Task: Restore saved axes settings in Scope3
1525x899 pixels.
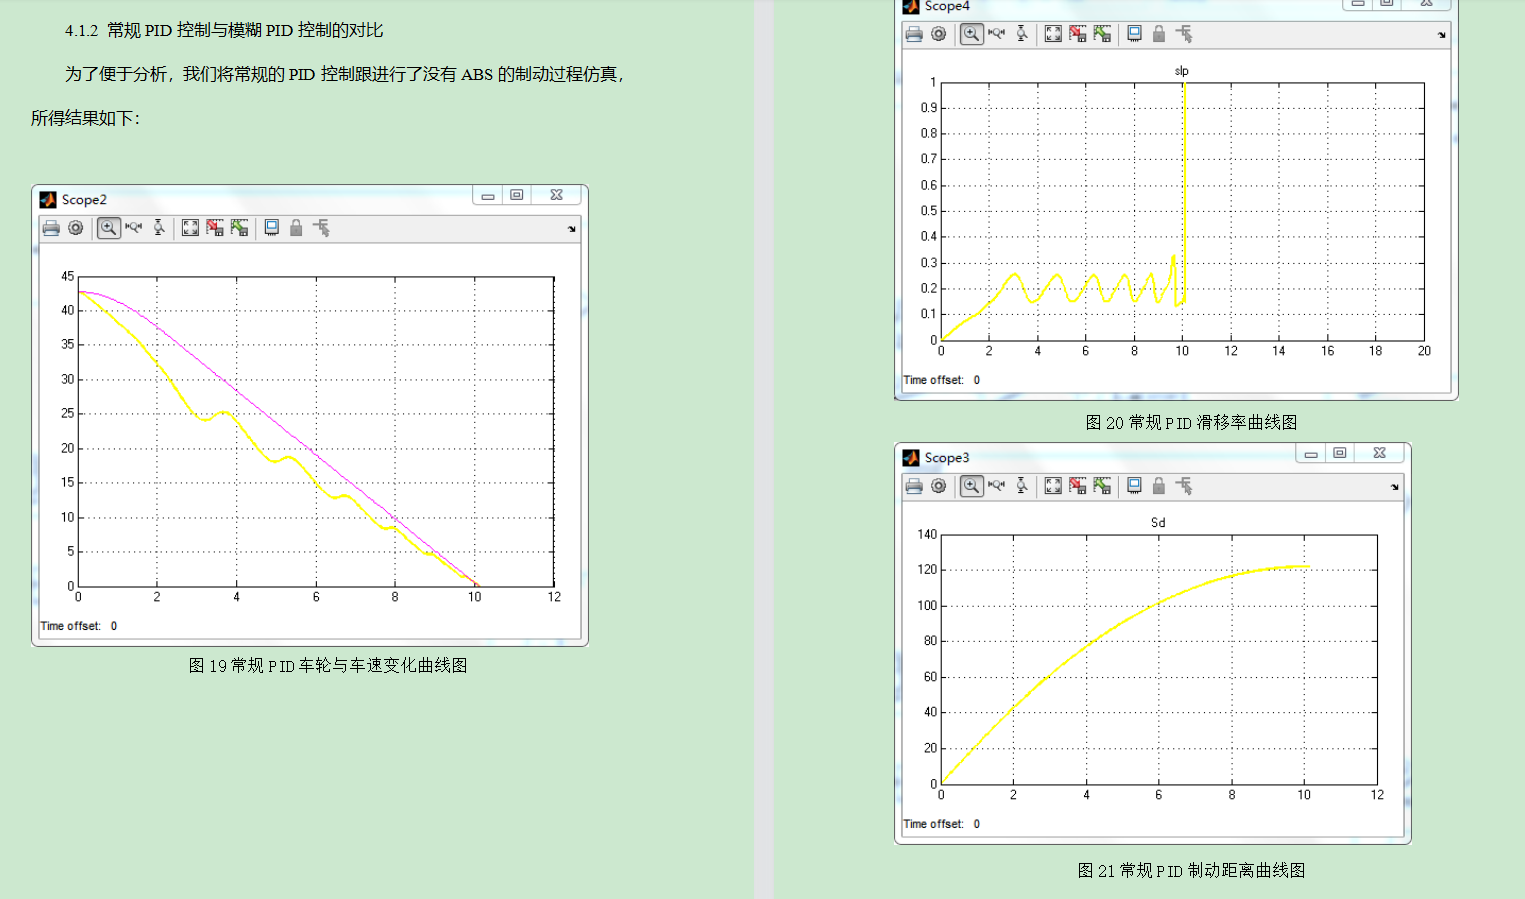Action: click(1102, 486)
